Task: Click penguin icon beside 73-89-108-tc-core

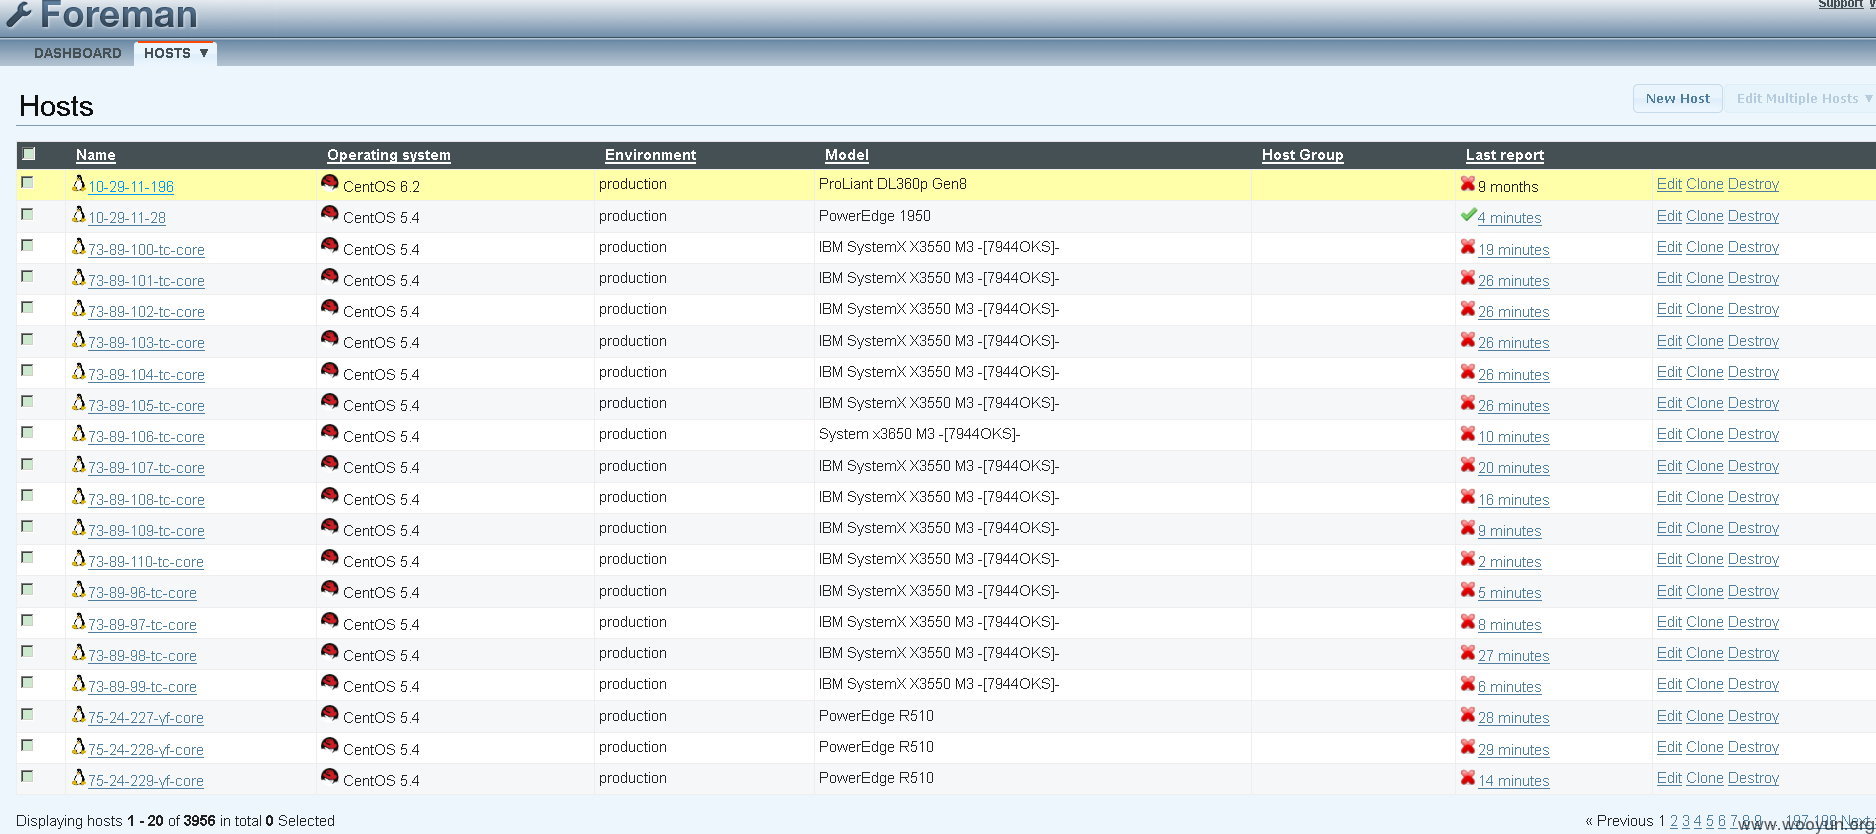Action: tap(79, 497)
